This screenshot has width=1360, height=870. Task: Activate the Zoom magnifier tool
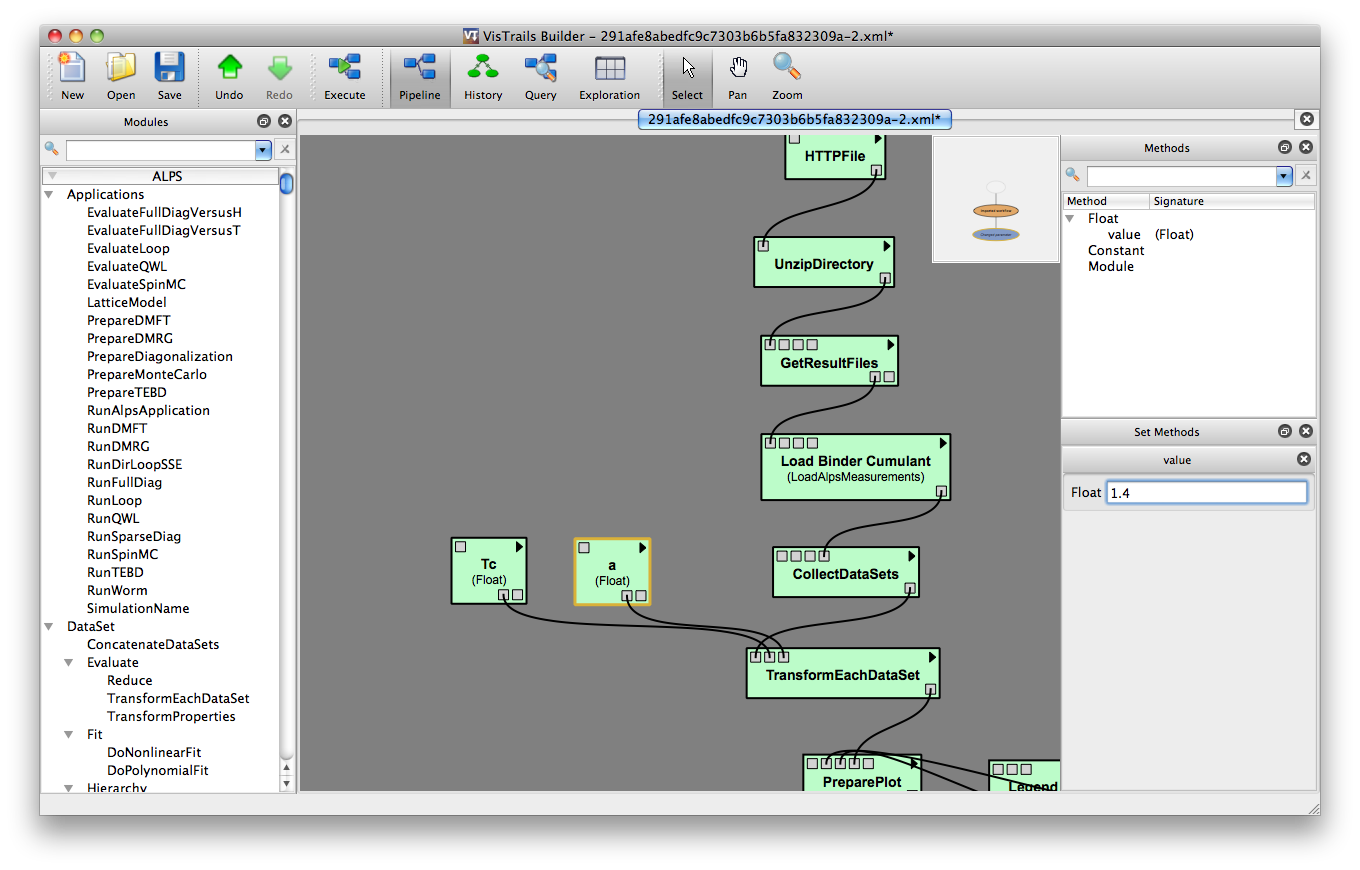click(787, 70)
